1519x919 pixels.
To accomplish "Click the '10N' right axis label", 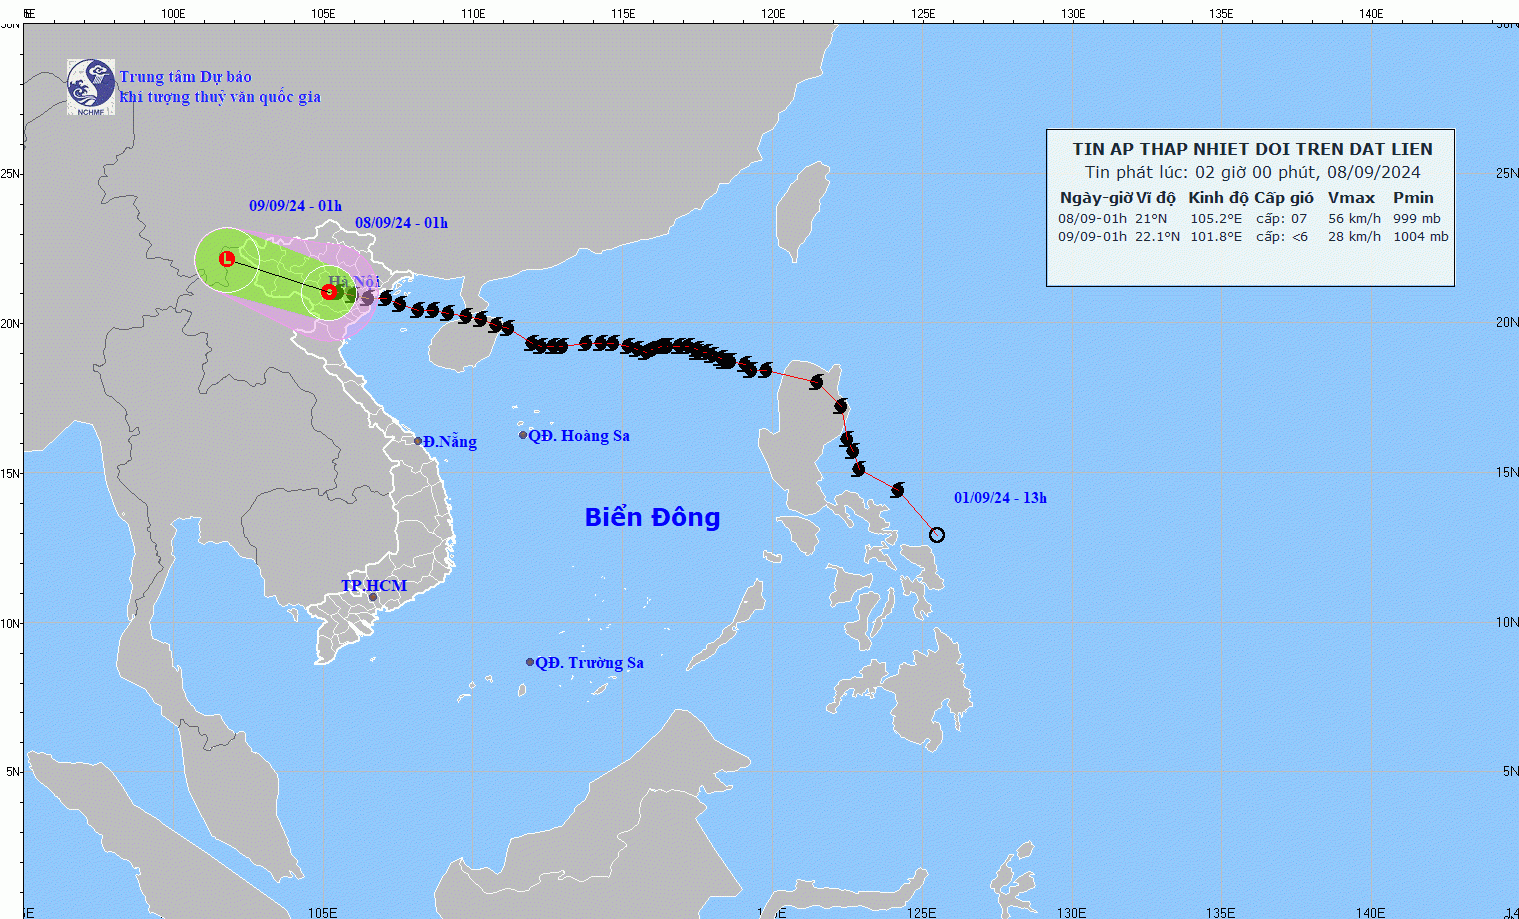I will [1507, 622].
